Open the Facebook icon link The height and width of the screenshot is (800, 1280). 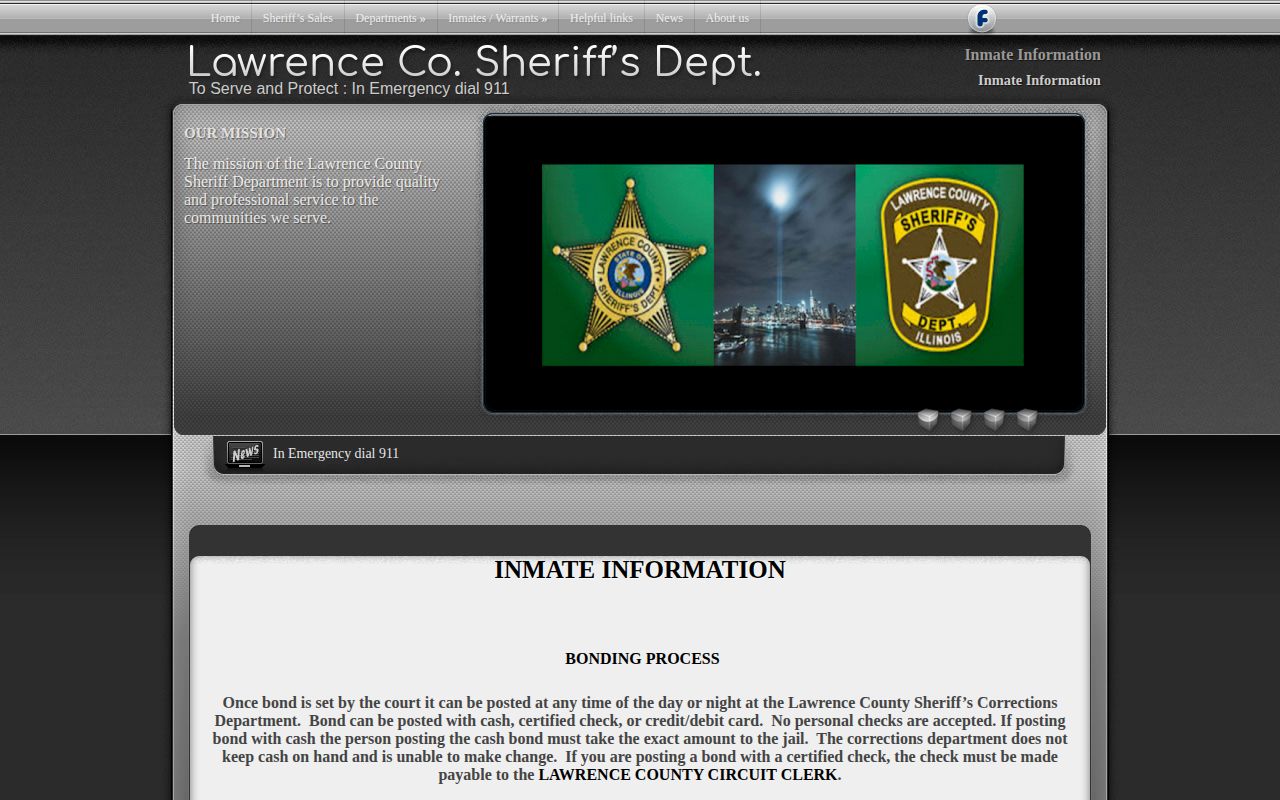tap(982, 18)
